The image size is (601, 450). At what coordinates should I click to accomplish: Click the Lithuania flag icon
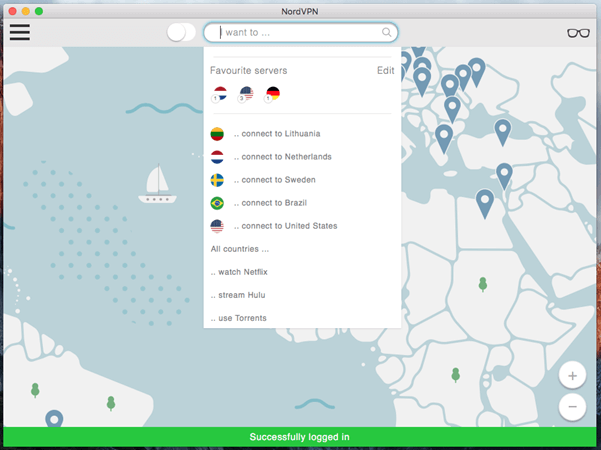click(x=217, y=134)
